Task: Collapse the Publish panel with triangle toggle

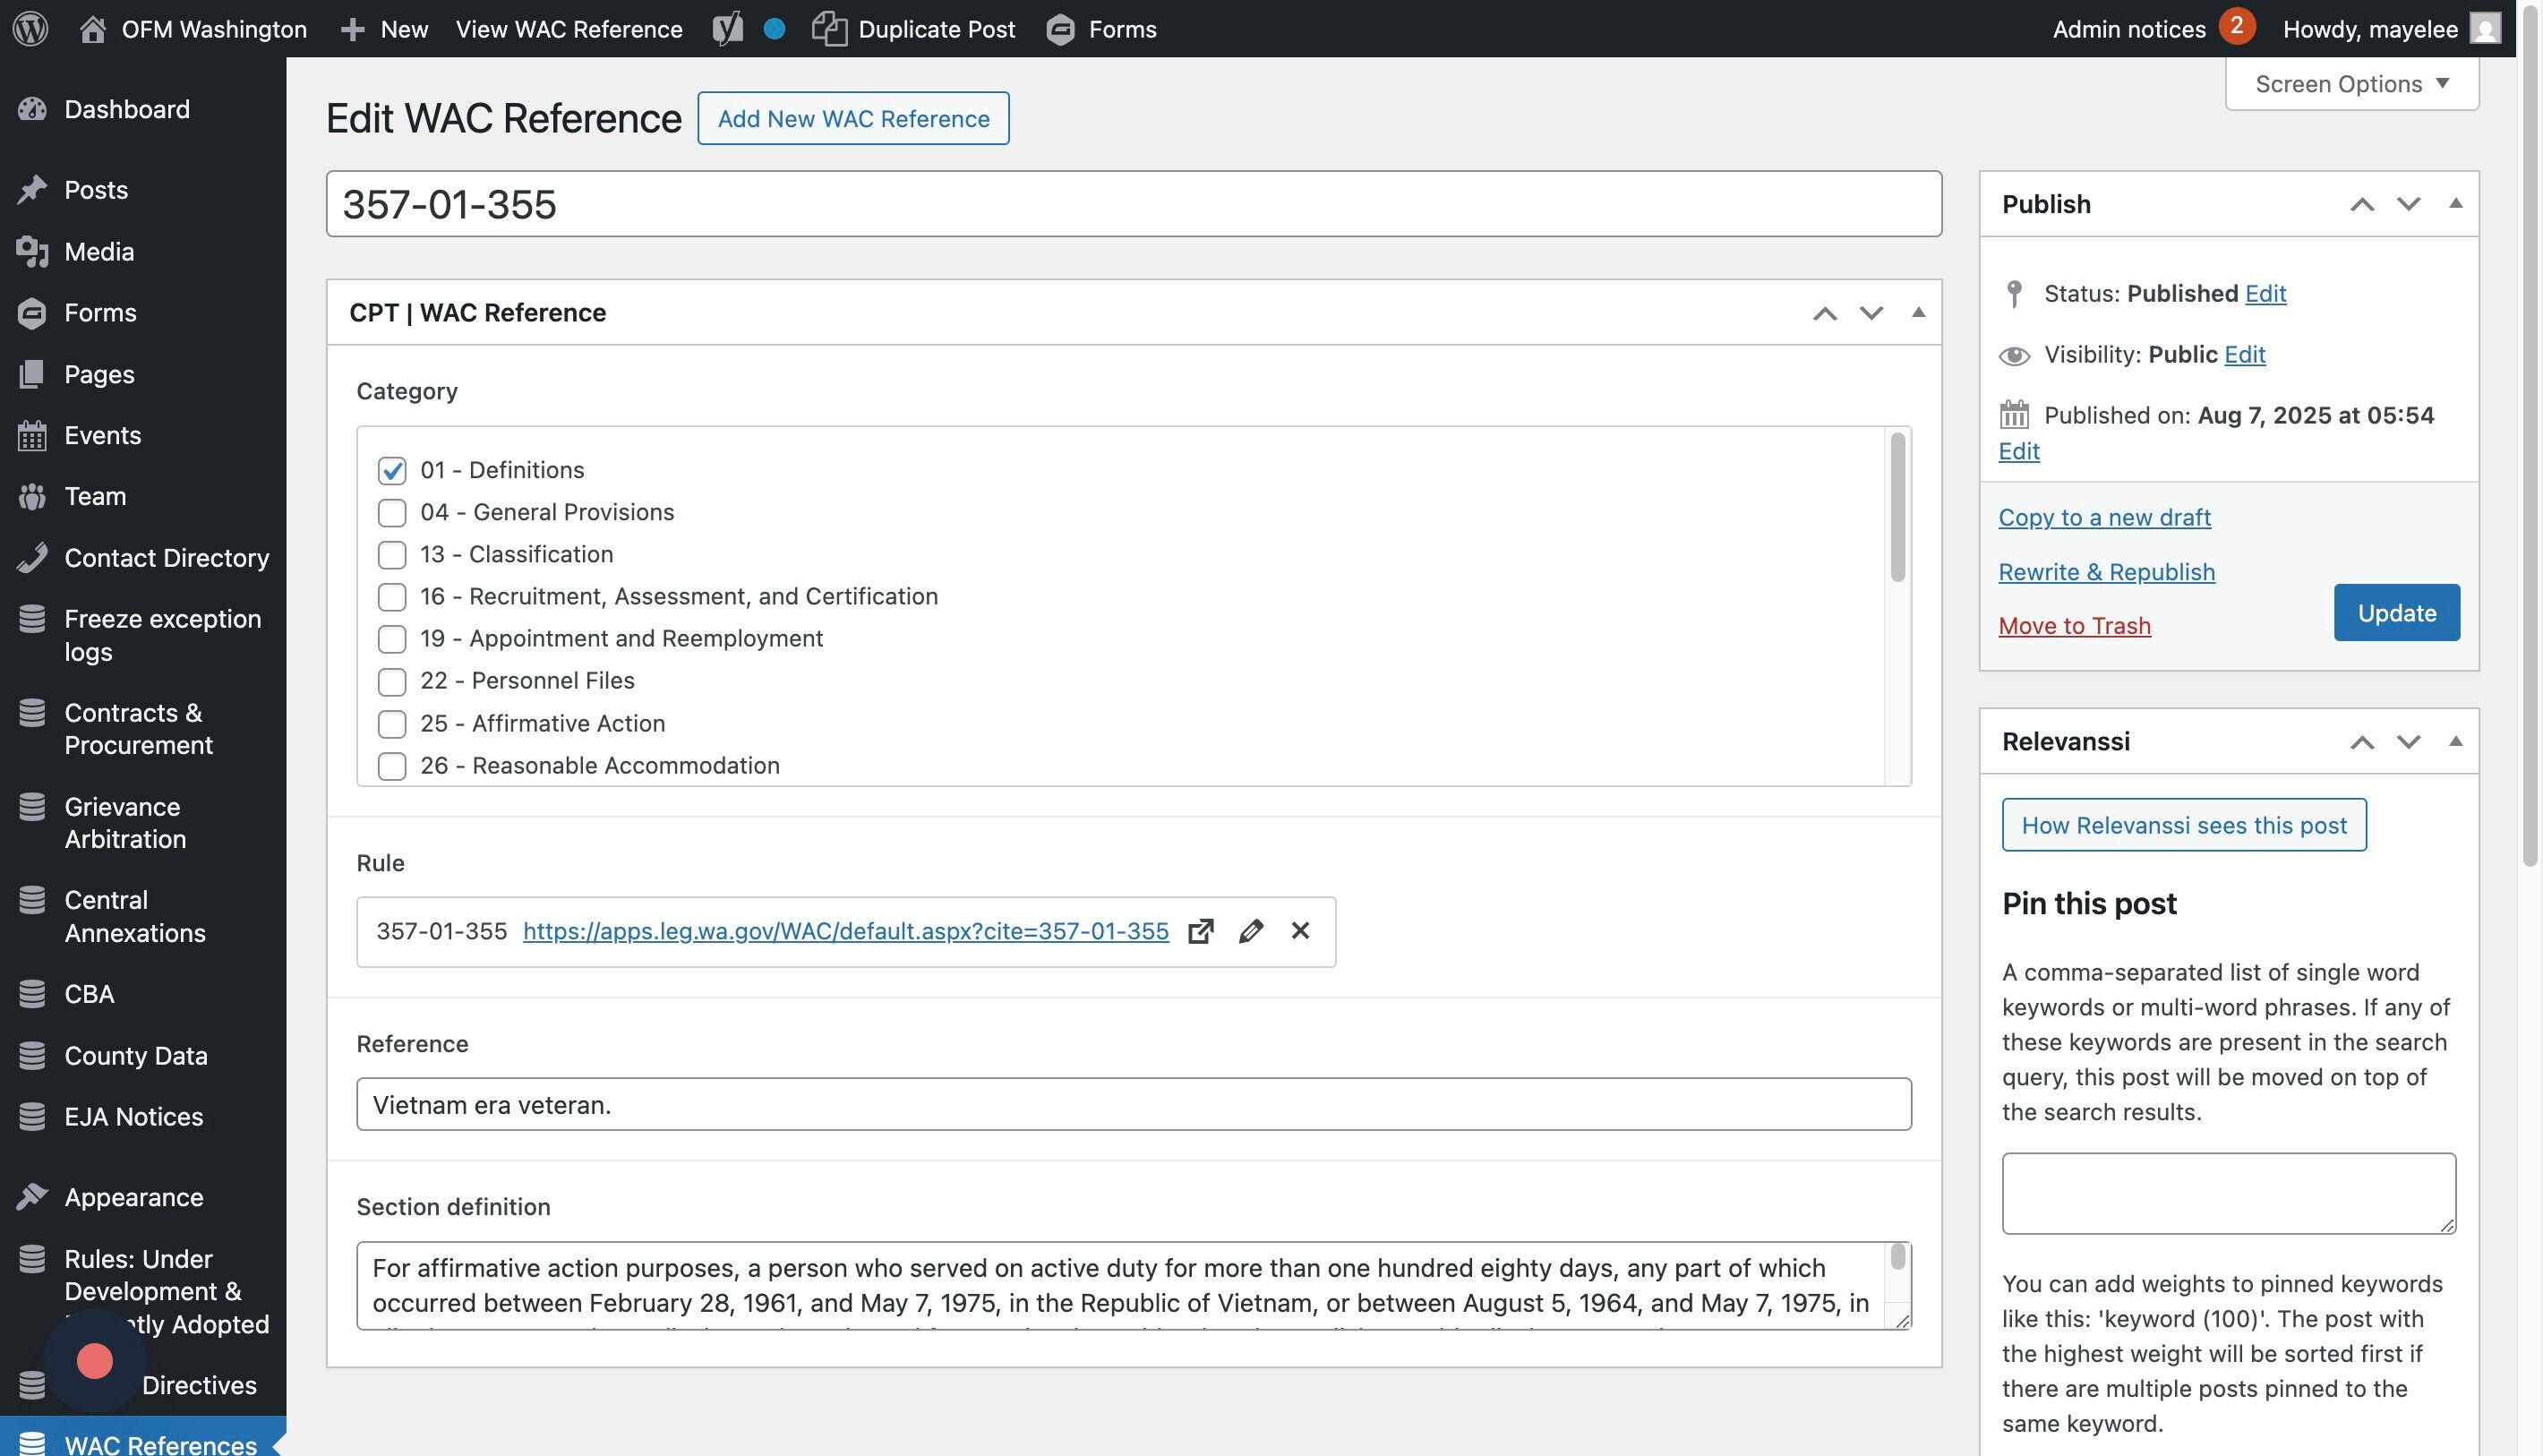Action: pos(2455,204)
